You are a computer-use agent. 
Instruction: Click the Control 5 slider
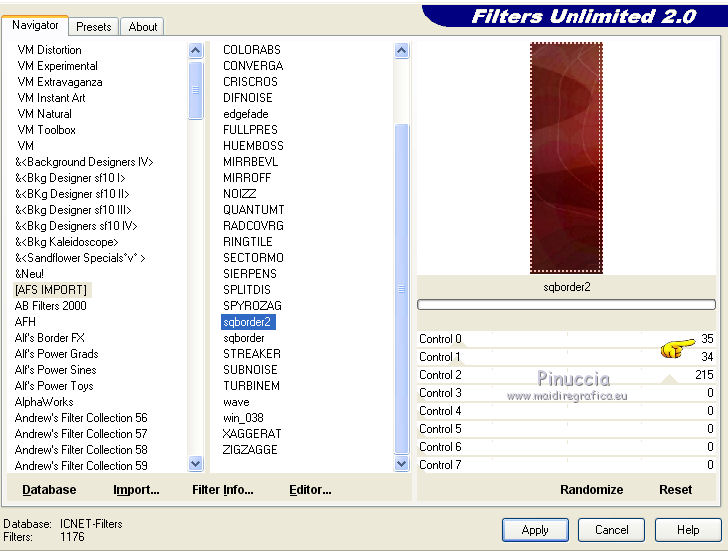click(566, 429)
